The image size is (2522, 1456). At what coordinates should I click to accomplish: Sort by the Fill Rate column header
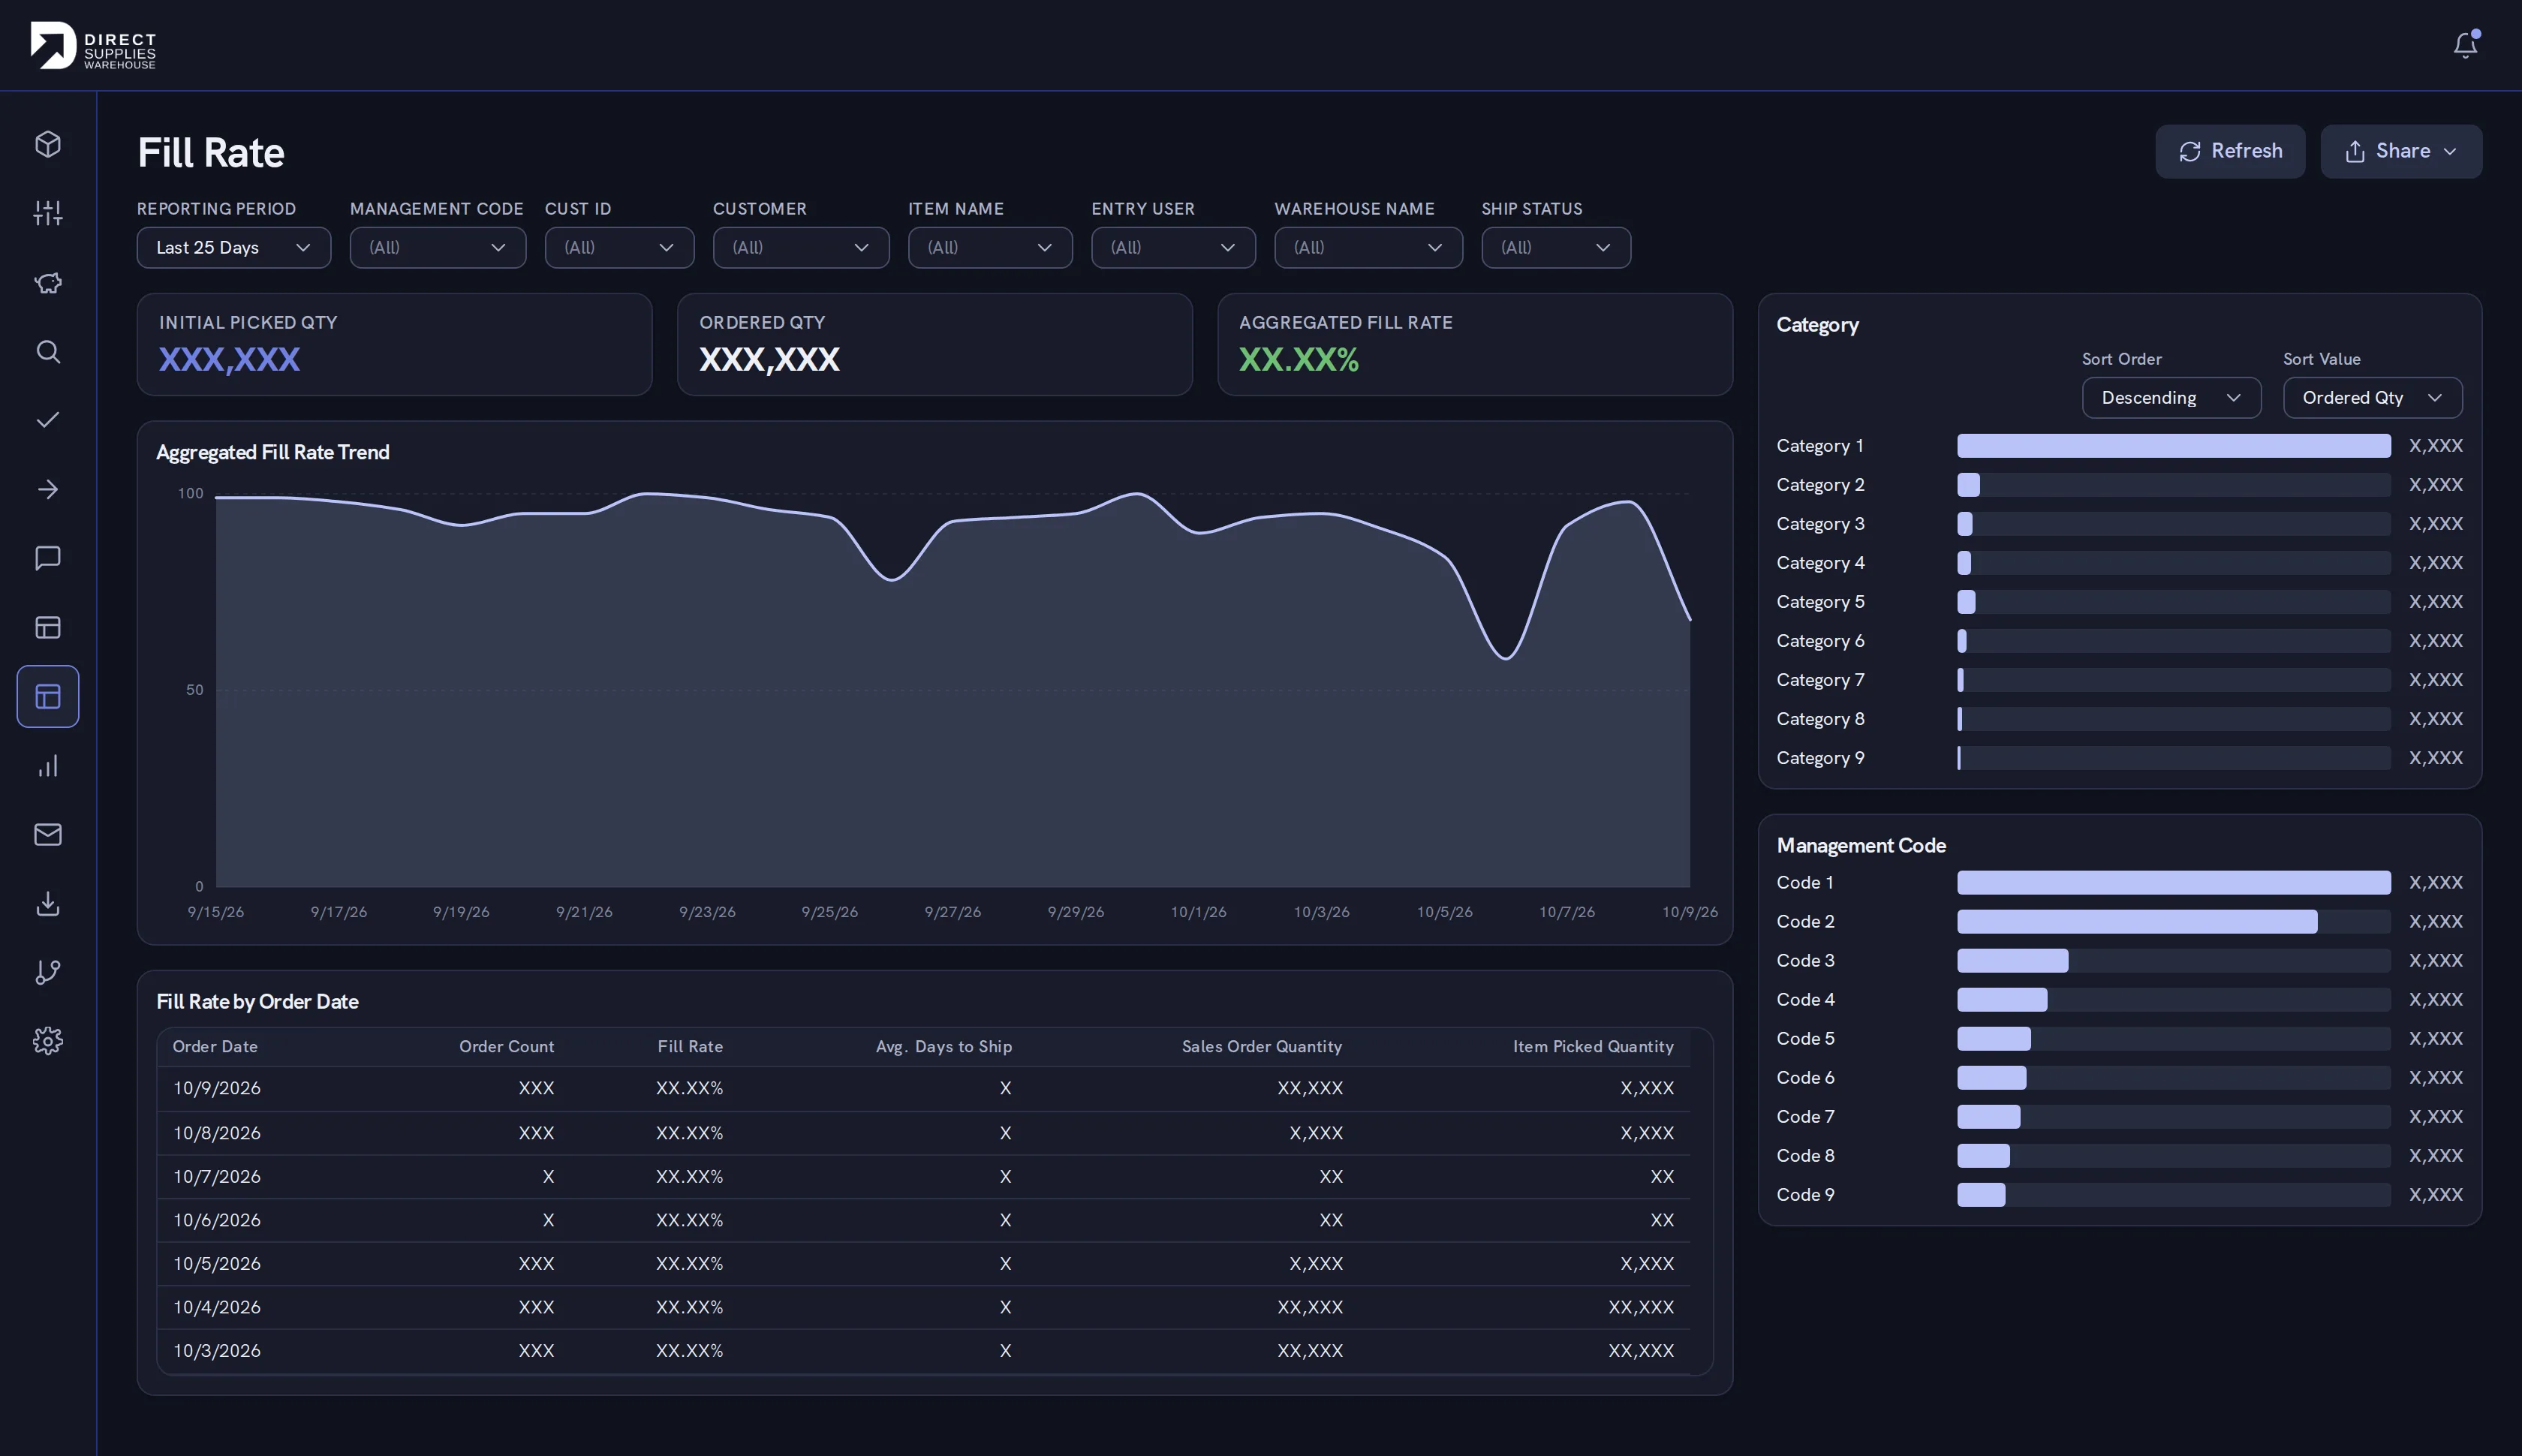690,1046
